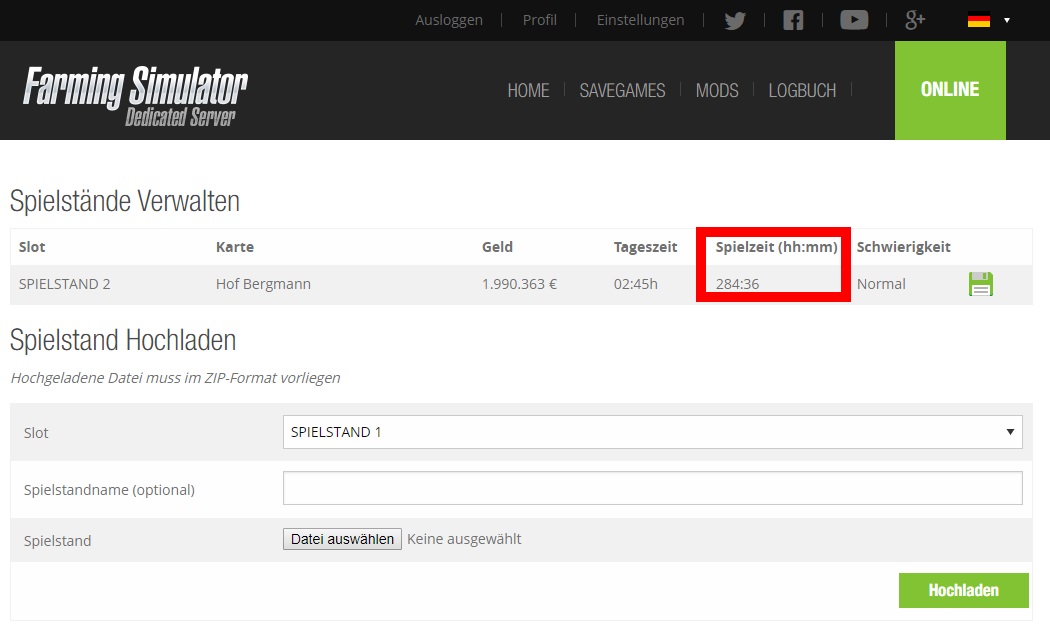This screenshot has height=633, width=1050.
Task: Click the Farming Simulator Dedicated Server logo
Action: point(135,95)
